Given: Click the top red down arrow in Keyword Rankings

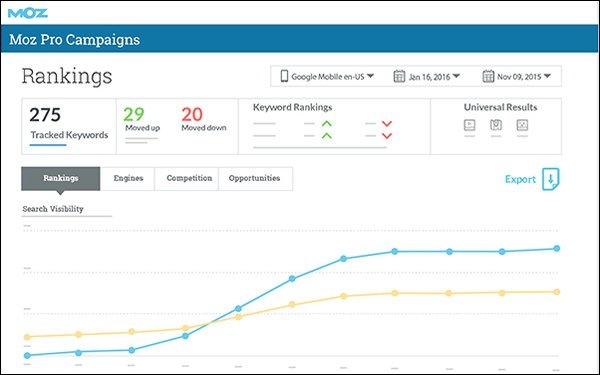Looking at the screenshot, I should click(387, 124).
